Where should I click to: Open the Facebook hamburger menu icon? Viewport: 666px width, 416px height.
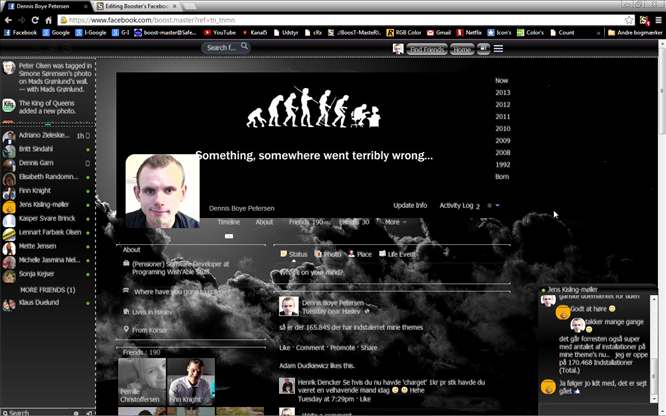pos(498,49)
